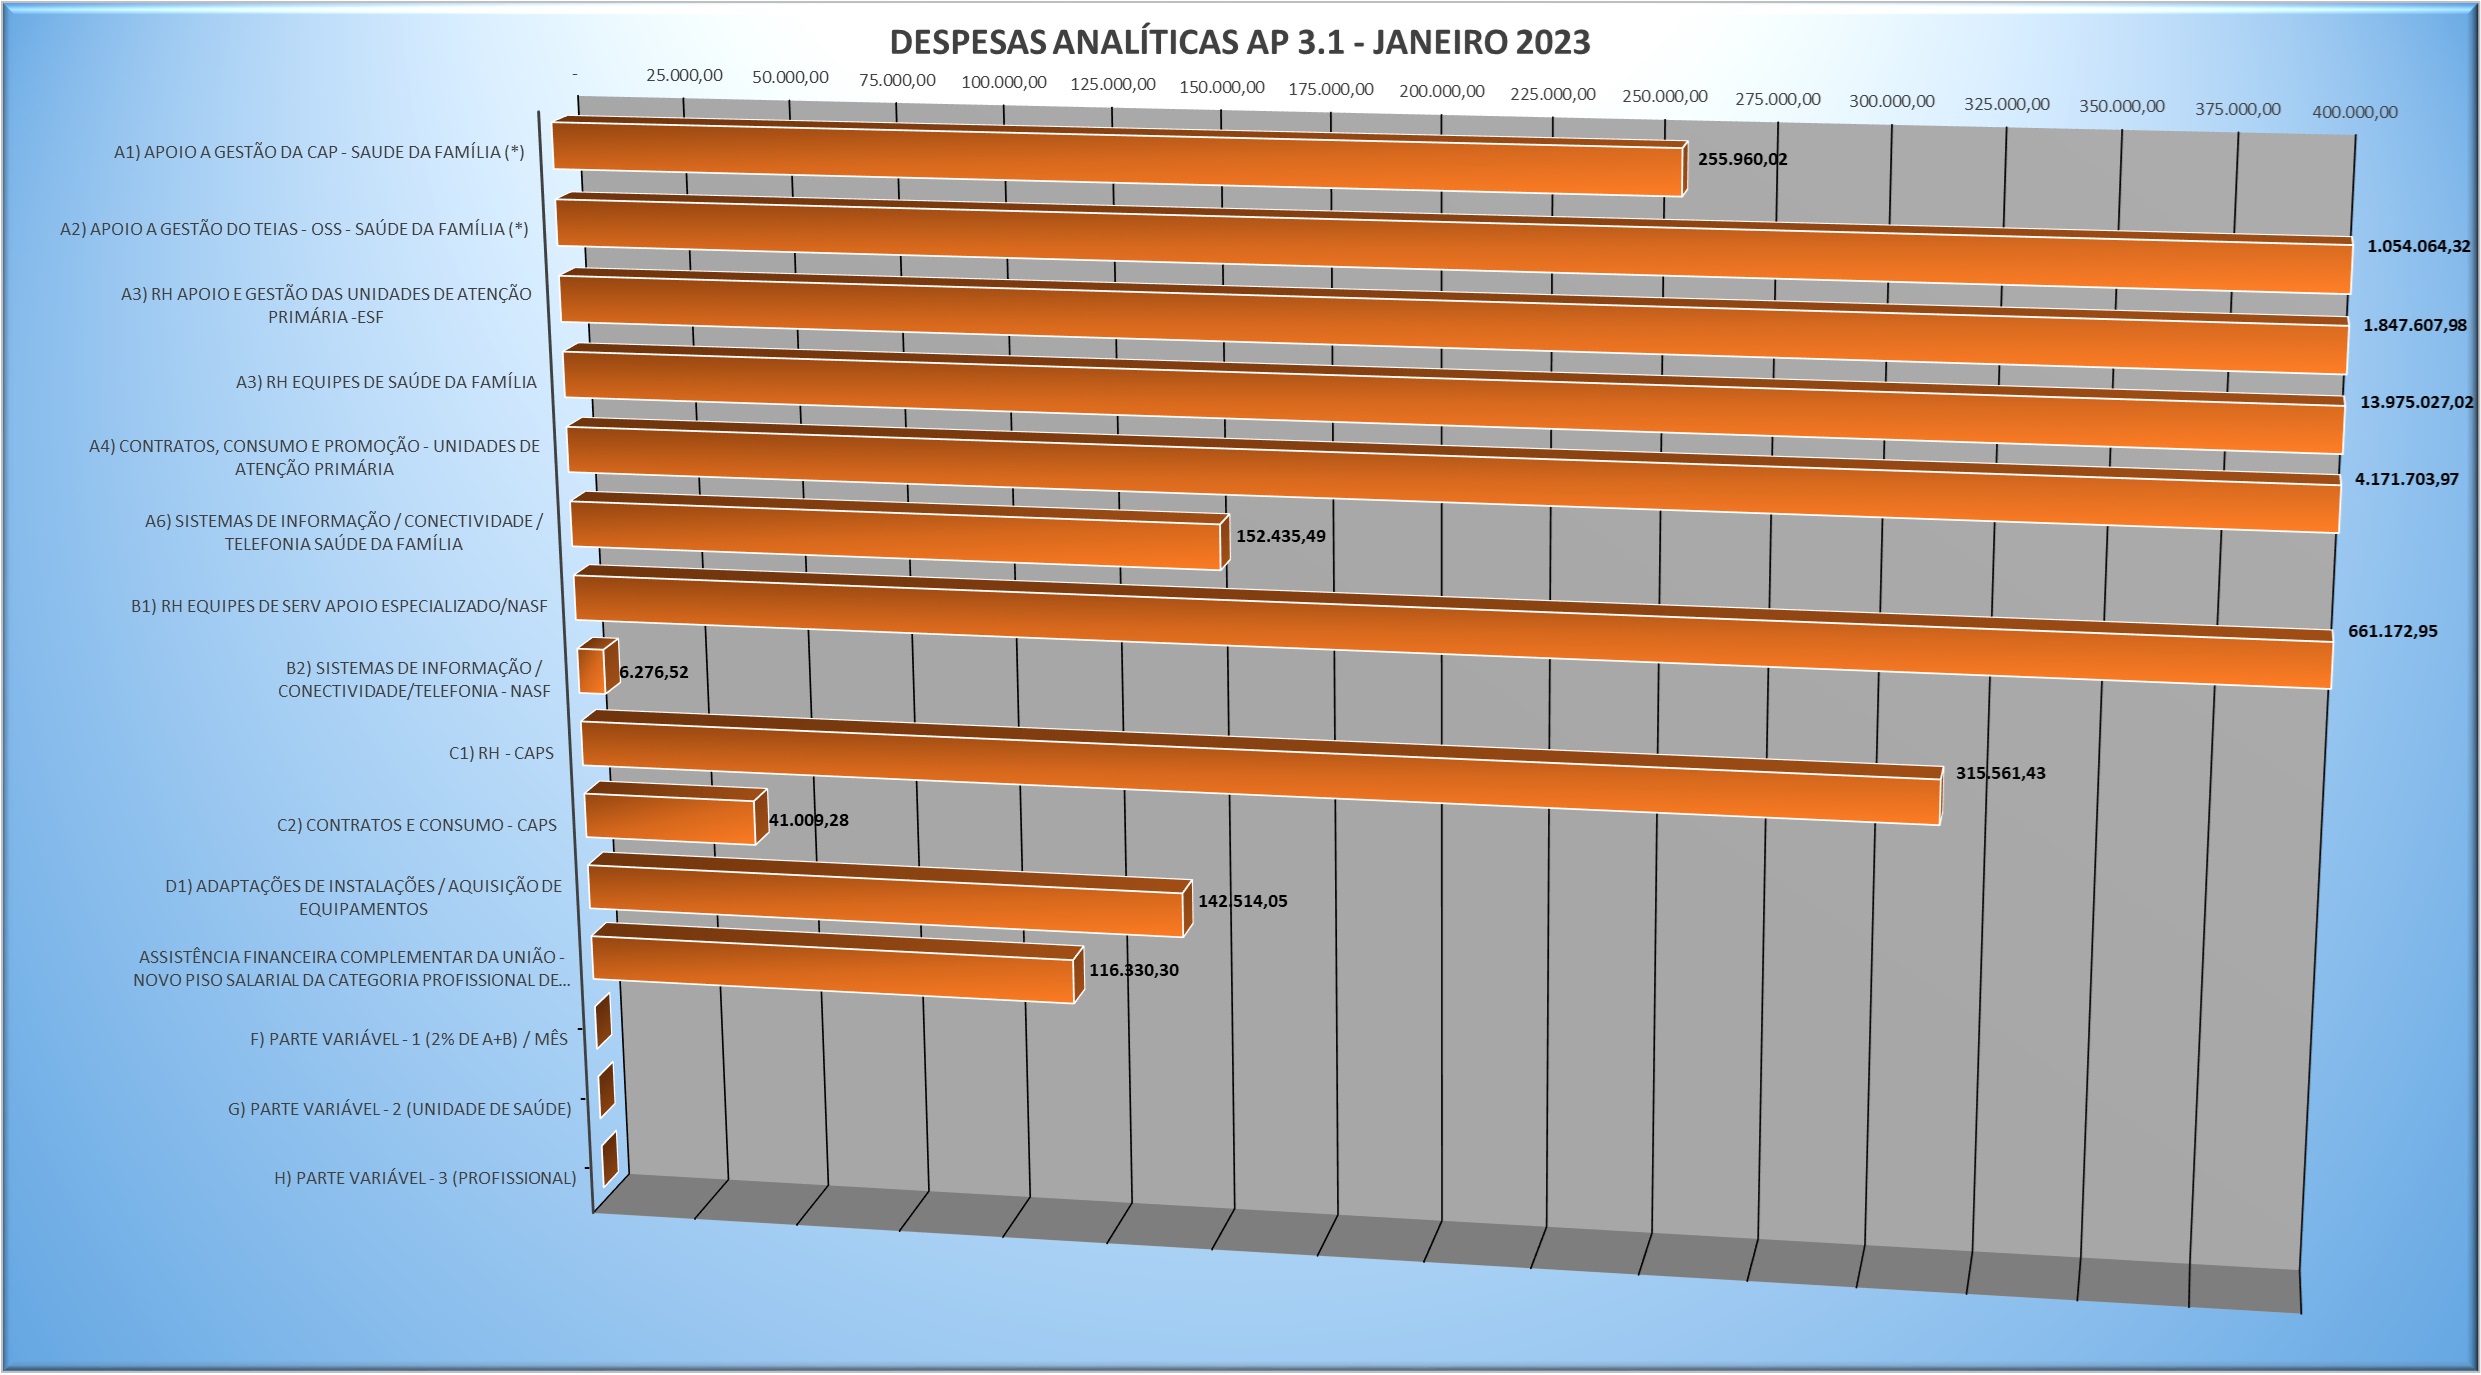This screenshot has height=1375, width=2481.
Task: Click the chart title DESPESAS ANALÍTICAS AP 3.1
Action: click(1239, 42)
